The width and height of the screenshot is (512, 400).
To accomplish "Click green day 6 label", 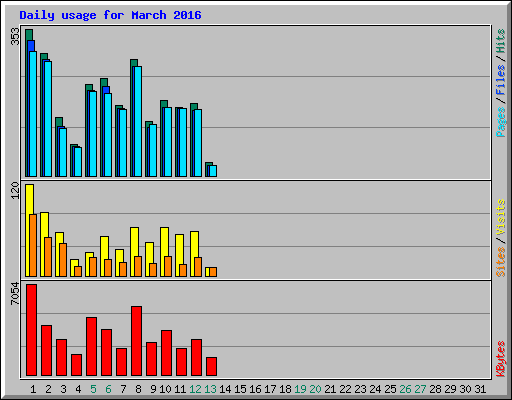I will 108,389.
